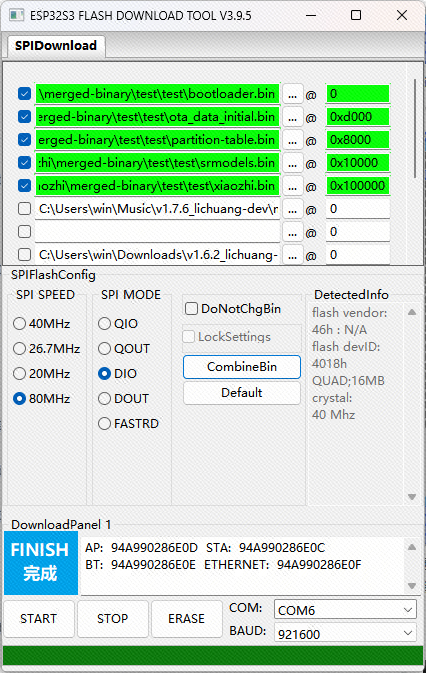Open file picker for xiaozhi.bin row
Screen dimensions: 426x673
coord(293,186)
